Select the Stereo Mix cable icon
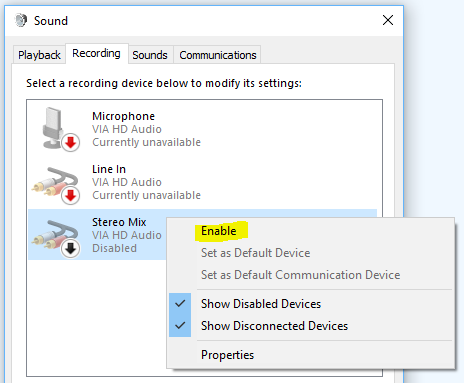 56,238
